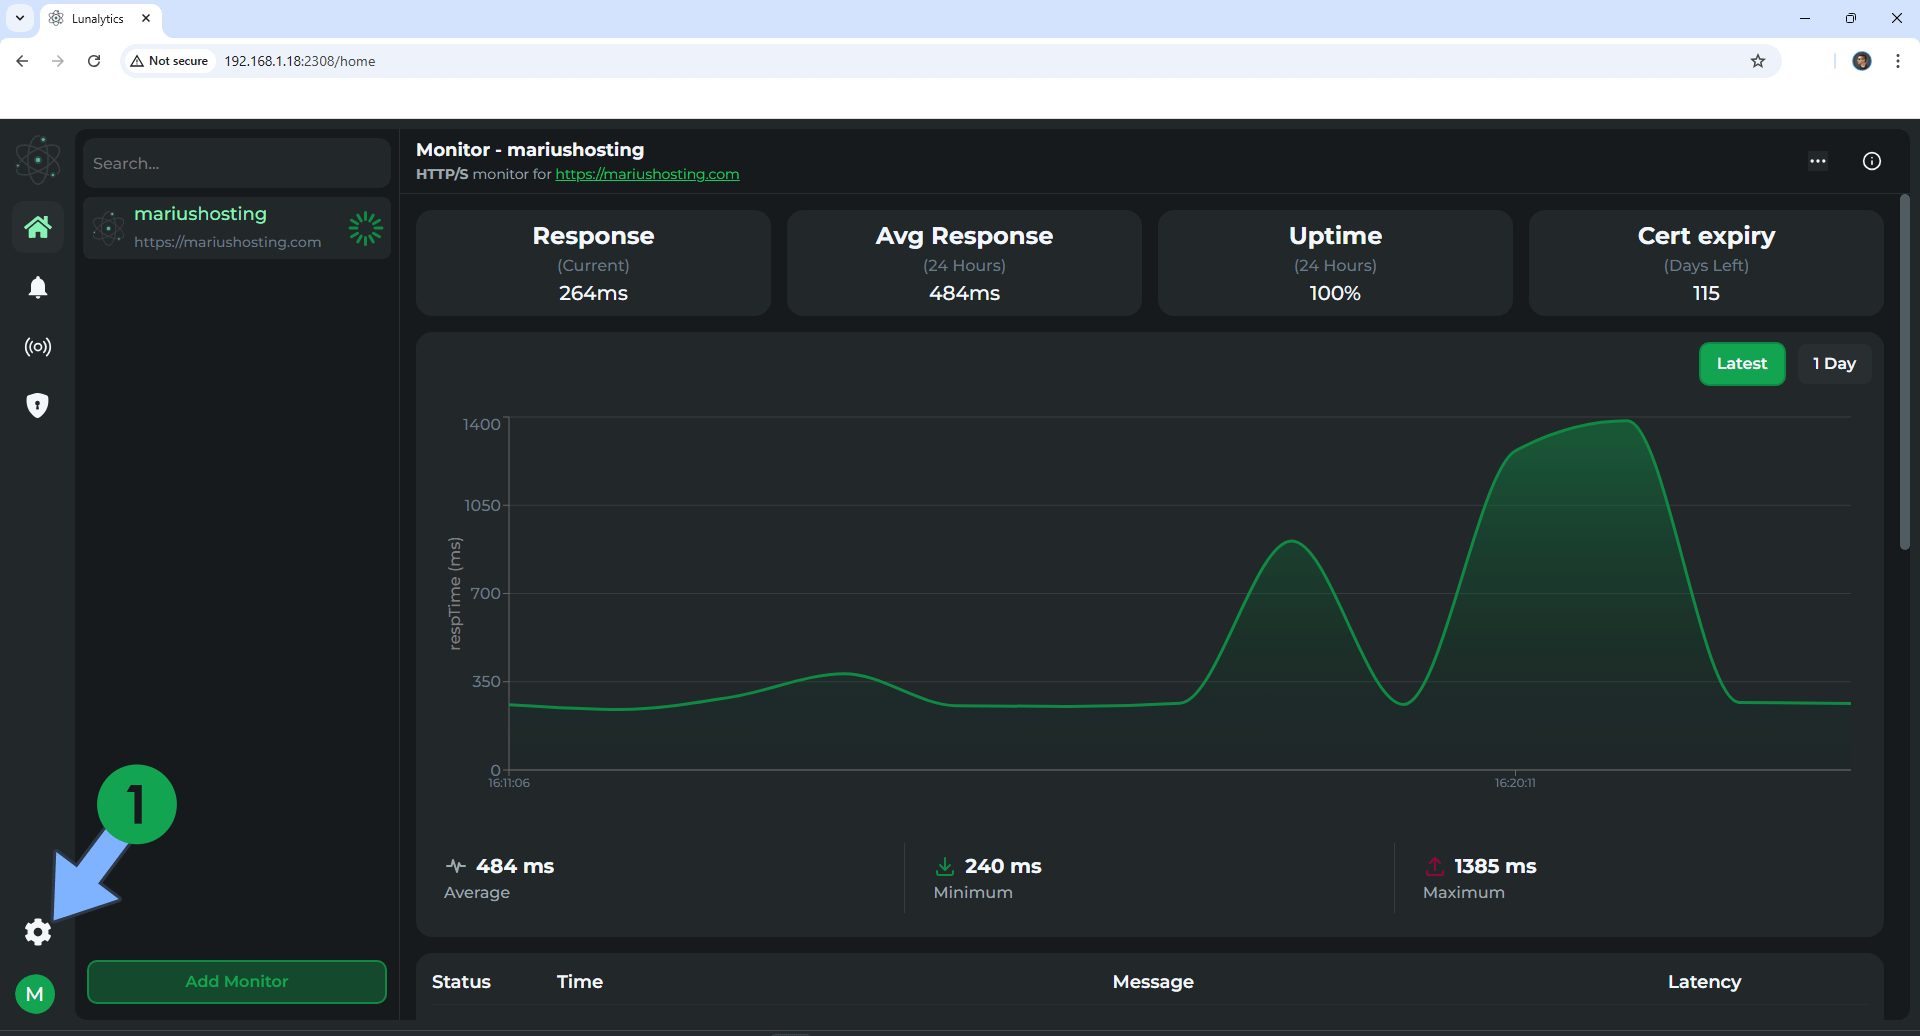Open the Notifications bell icon
The height and width of the screenshot is (1036, 1920).
coord(38,288)
